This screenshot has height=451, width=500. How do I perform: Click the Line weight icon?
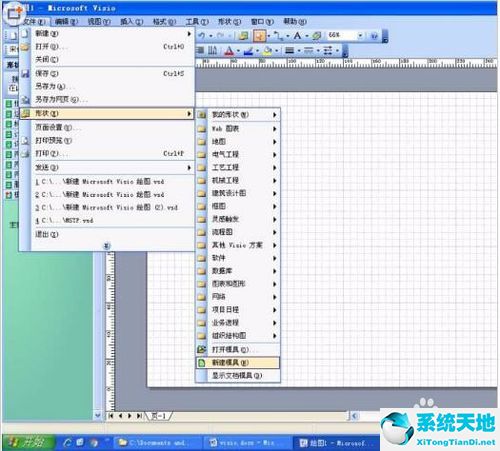pos(290,50)
